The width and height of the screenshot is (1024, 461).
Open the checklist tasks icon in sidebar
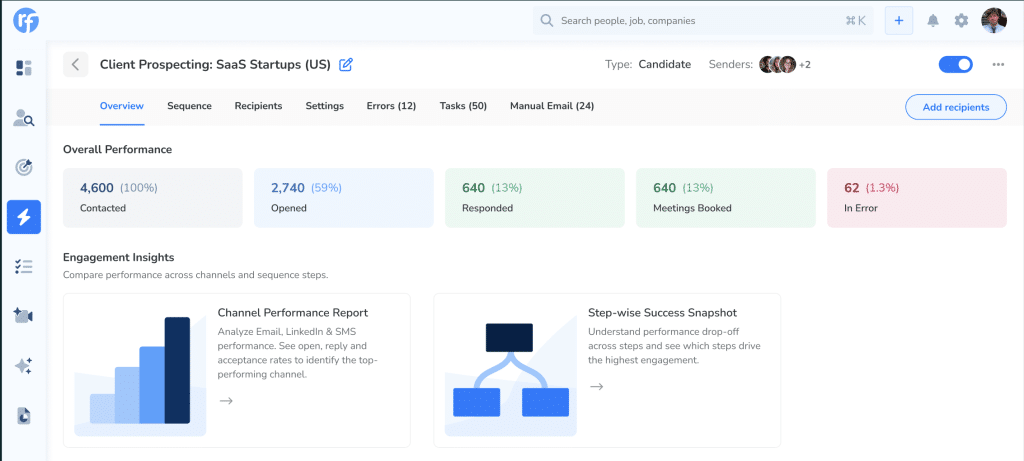tap(24, 266)
